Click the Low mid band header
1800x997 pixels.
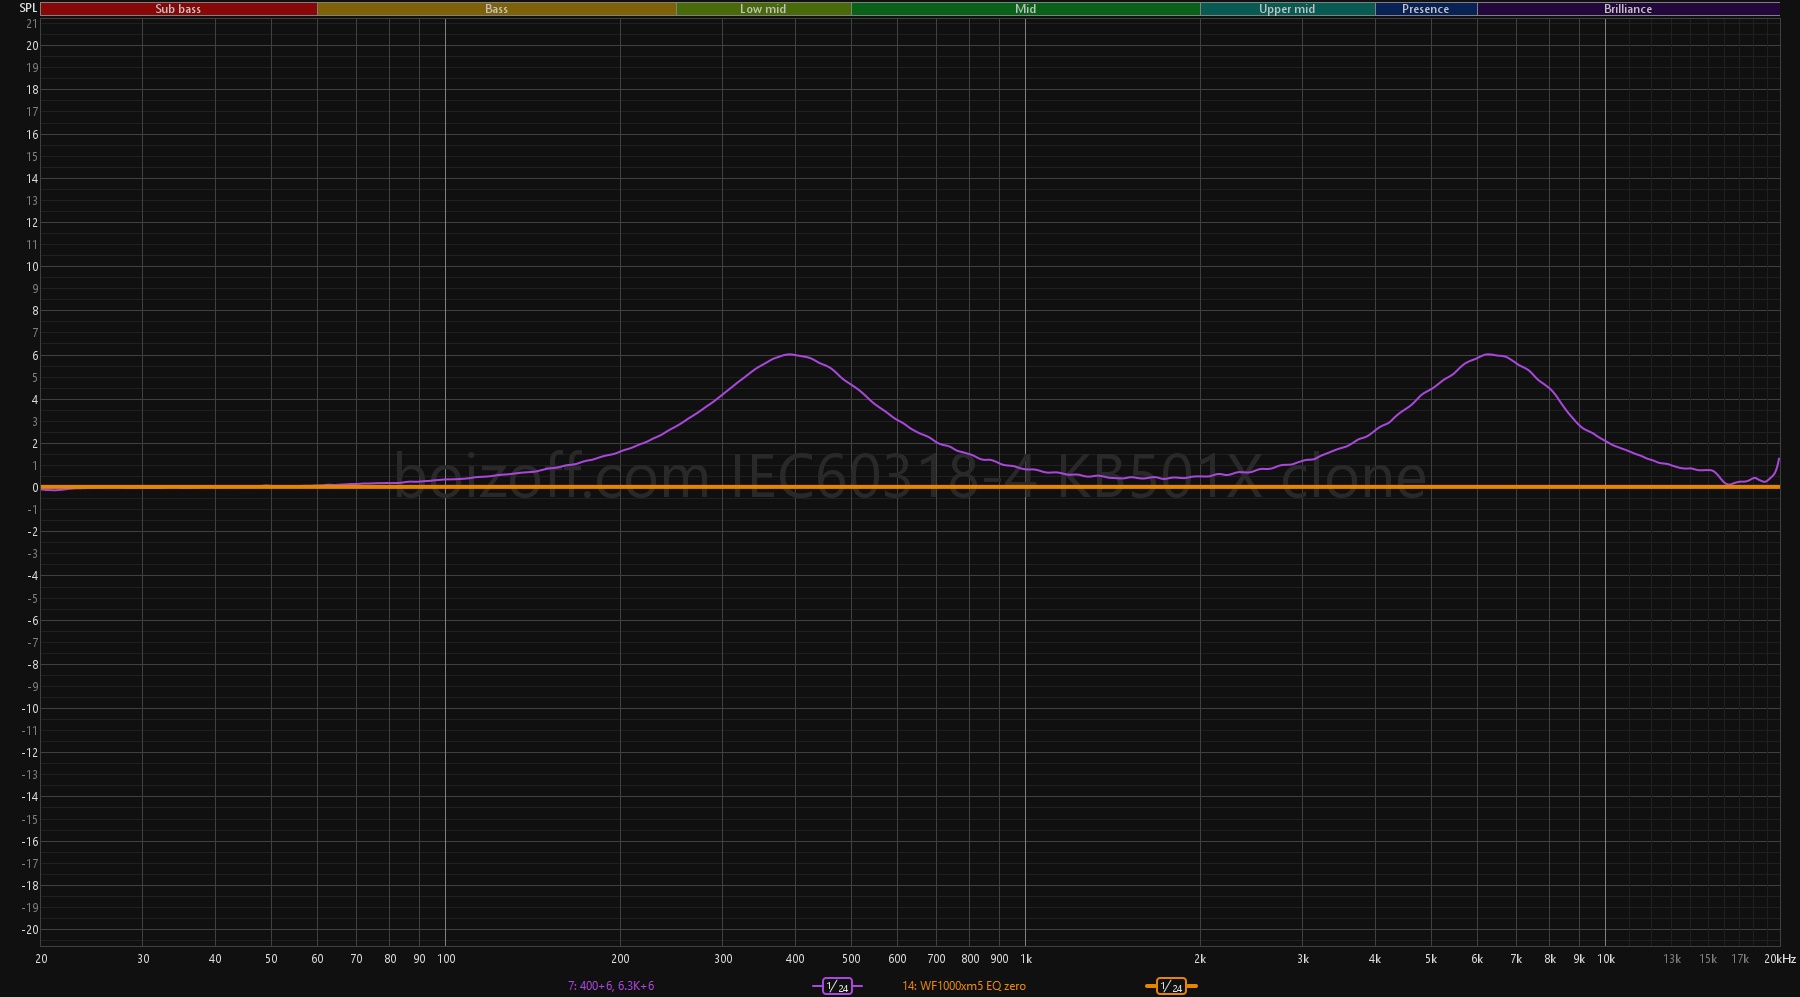point(763,9)
